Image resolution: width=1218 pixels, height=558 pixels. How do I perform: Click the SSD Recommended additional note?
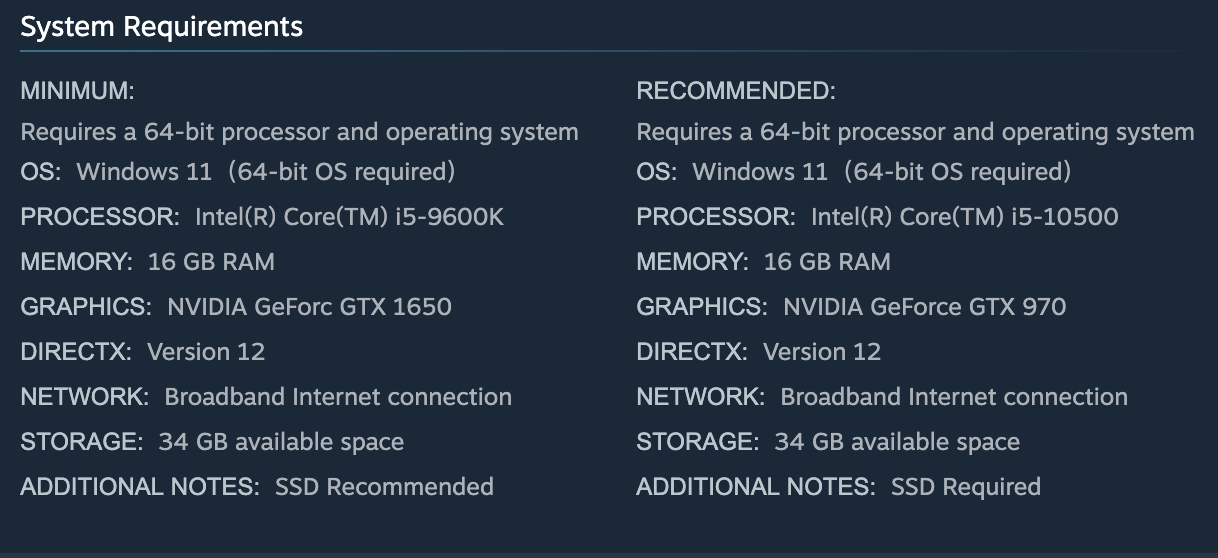tap(384, 487)
